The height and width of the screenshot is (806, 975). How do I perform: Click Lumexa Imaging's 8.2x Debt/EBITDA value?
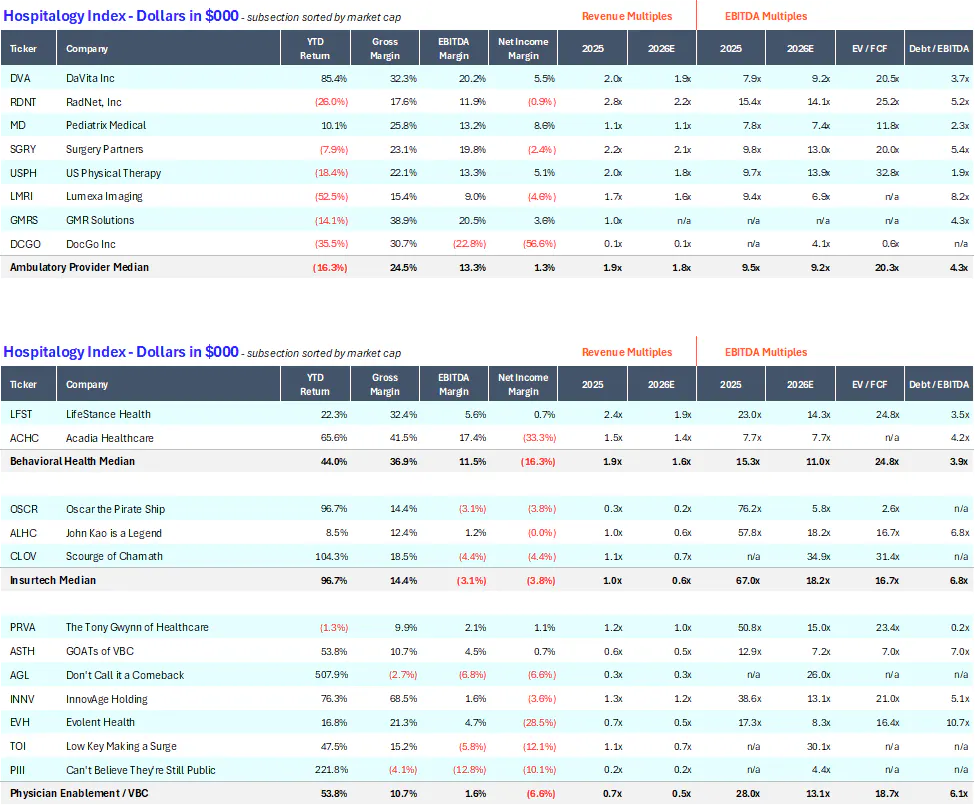(959, 197)
